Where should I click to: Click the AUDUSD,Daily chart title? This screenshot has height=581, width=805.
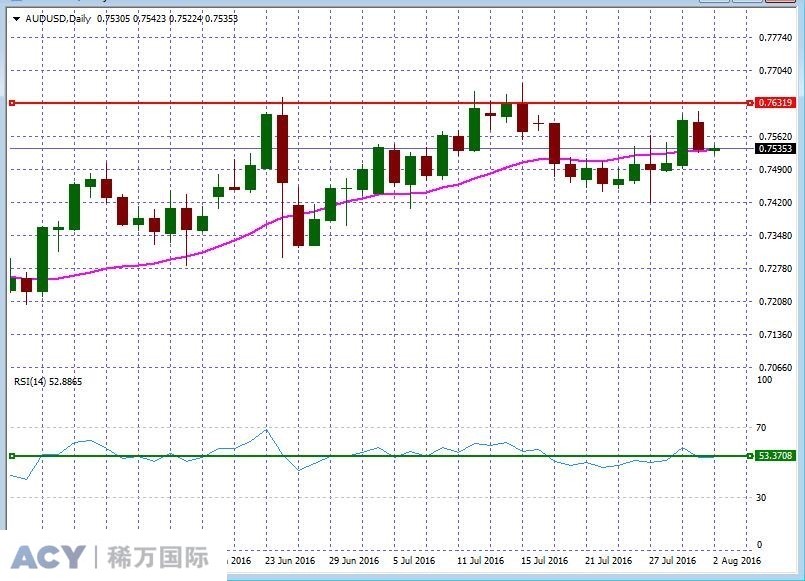58,18
